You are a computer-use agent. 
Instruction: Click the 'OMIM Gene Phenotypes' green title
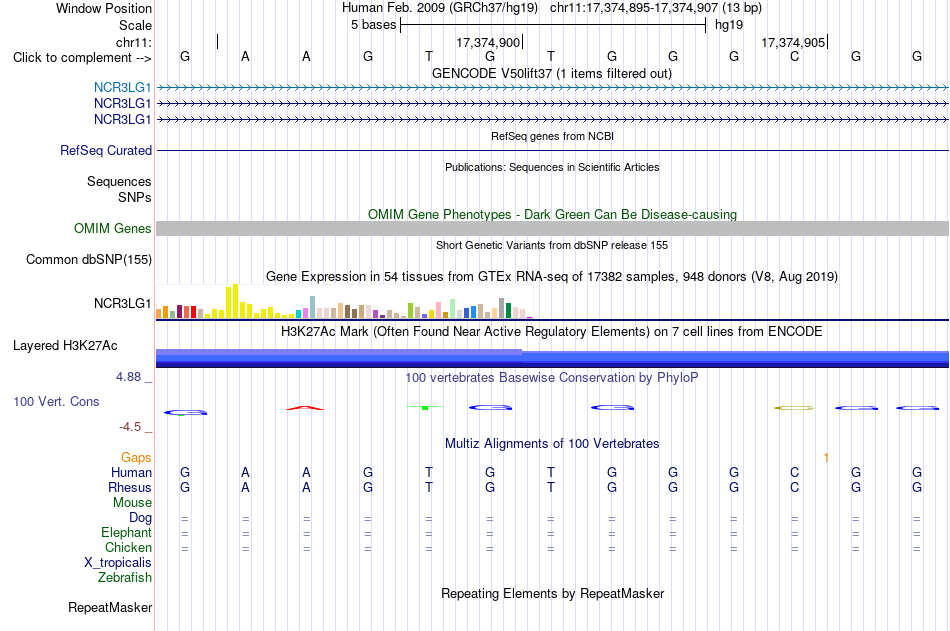tap(552, 215)
